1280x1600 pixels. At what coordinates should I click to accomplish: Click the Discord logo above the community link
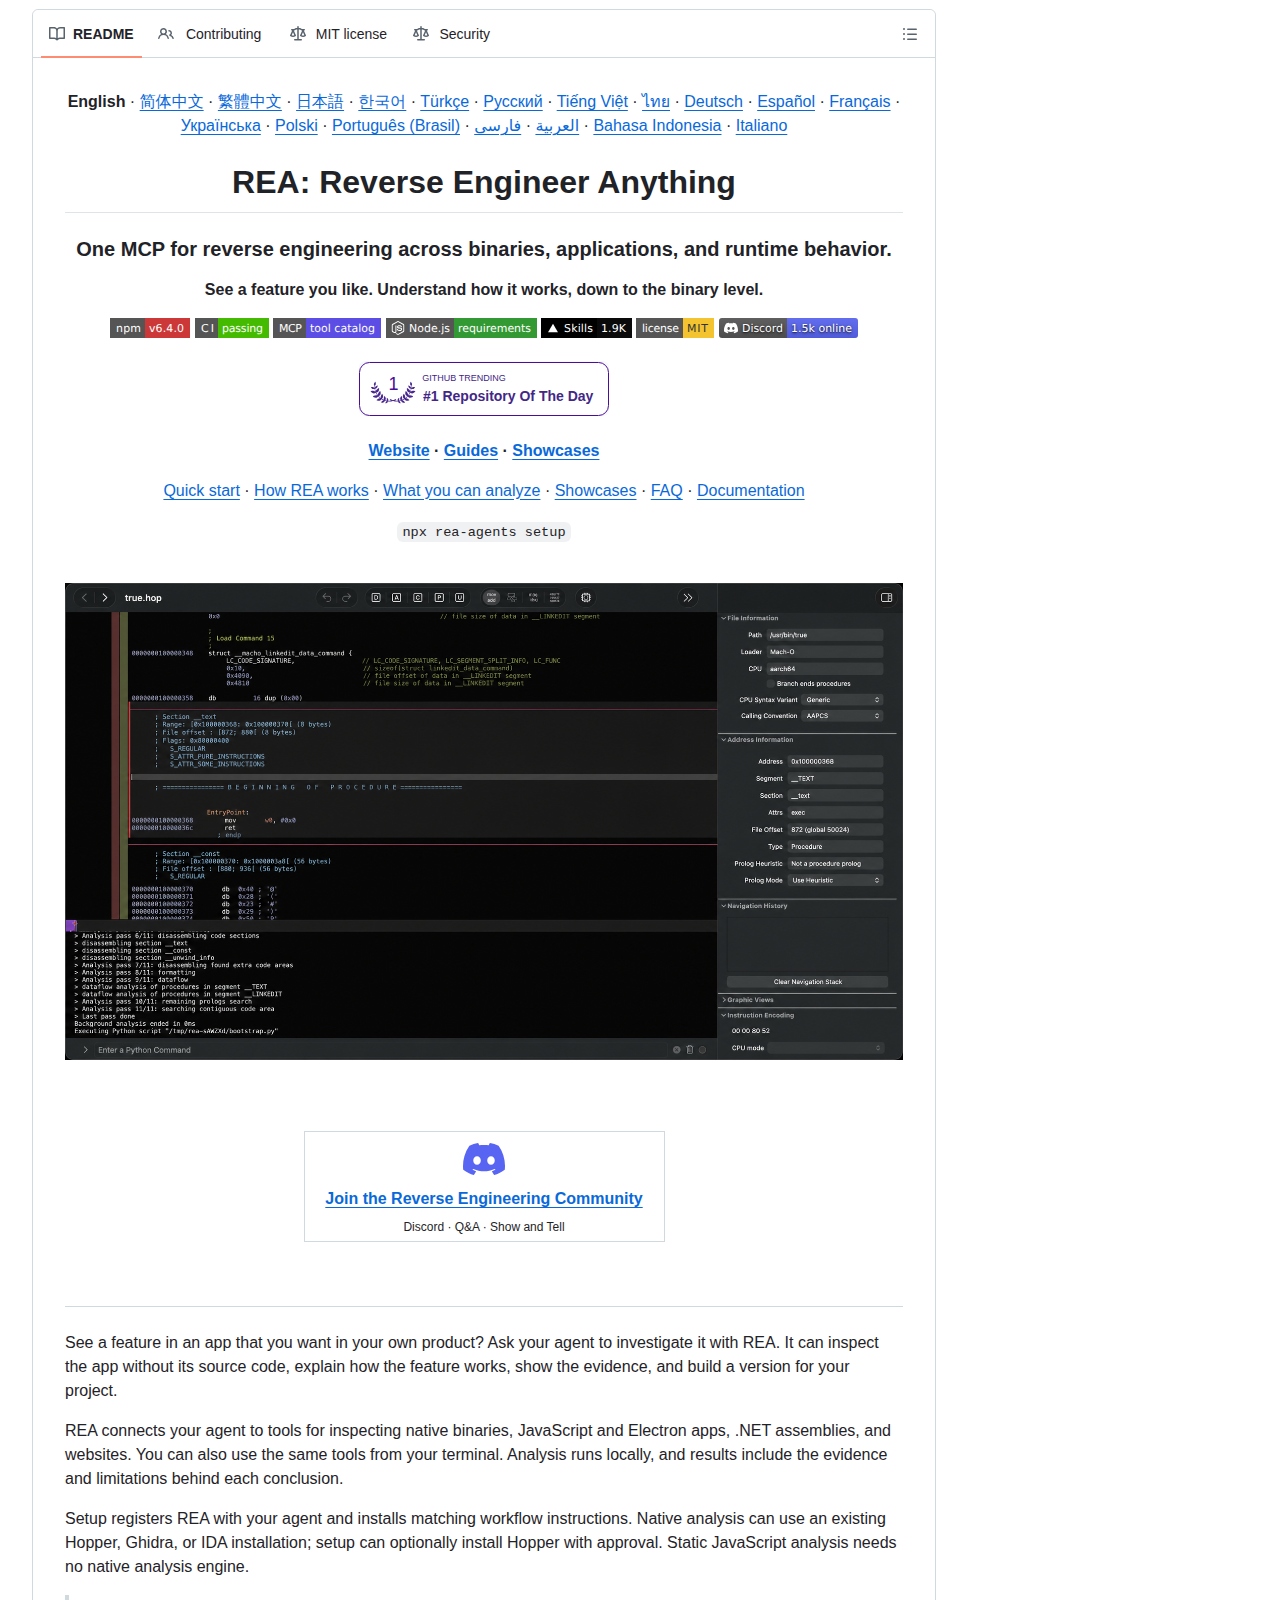484,1159
